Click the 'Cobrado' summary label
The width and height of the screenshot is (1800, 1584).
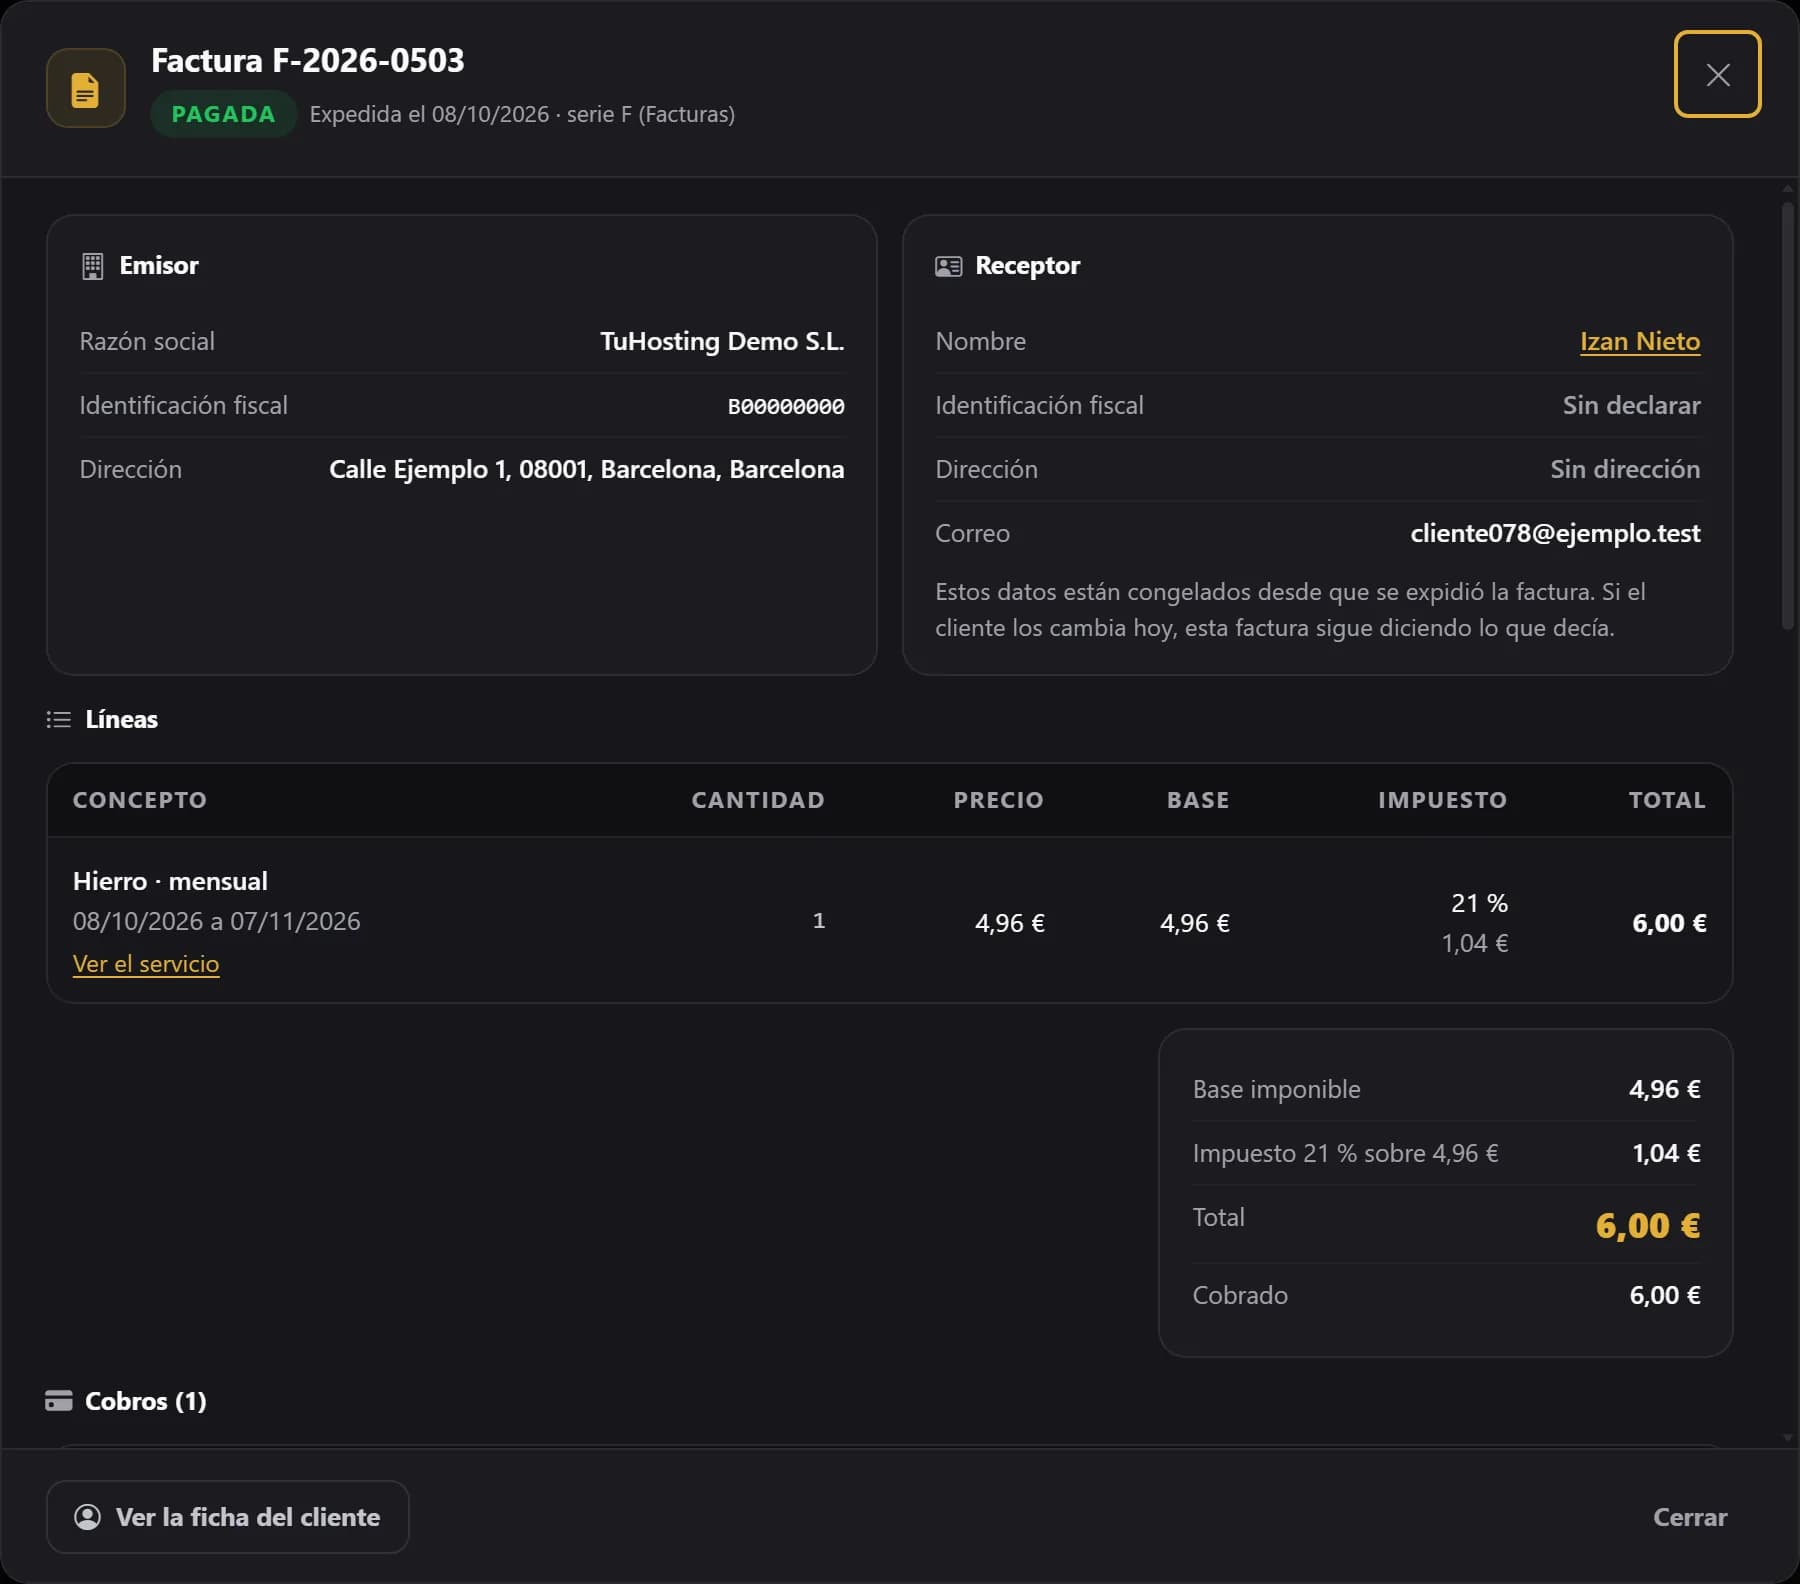click(x=1240, y=1295)
